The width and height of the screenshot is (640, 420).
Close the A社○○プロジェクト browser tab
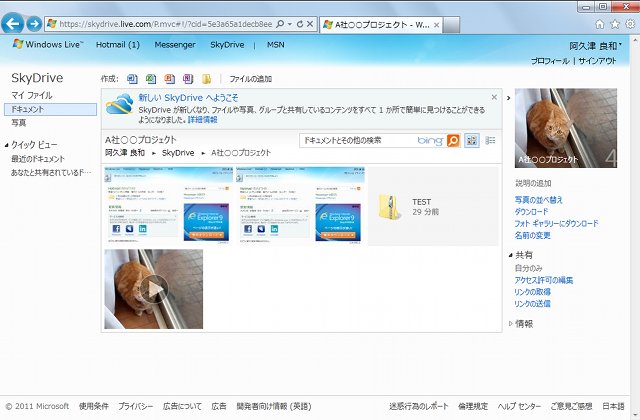[436, 25]
